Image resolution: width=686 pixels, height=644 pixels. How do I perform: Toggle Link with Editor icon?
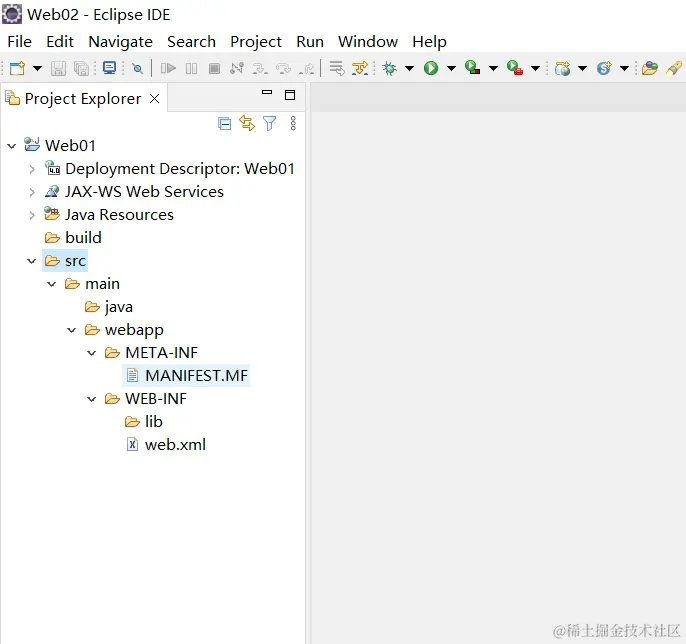point(247,123)
